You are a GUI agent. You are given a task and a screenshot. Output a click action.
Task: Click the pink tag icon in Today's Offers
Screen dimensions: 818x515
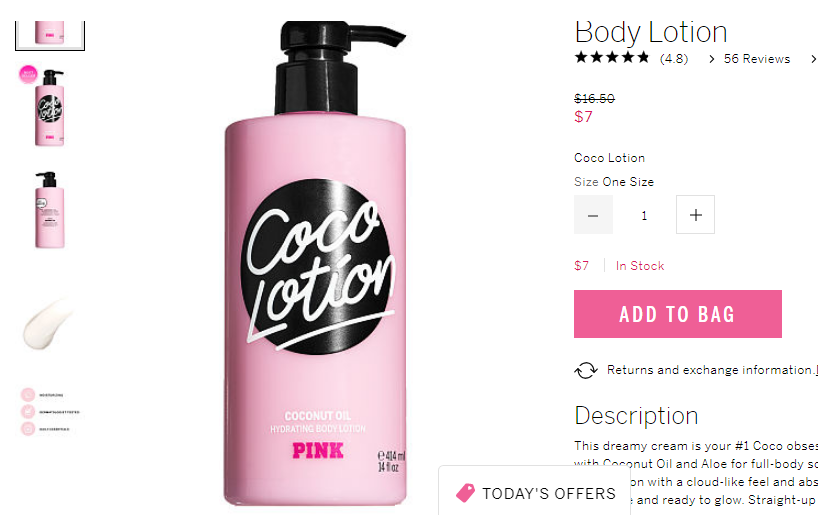pyautogui.click(x=465, y=493)
